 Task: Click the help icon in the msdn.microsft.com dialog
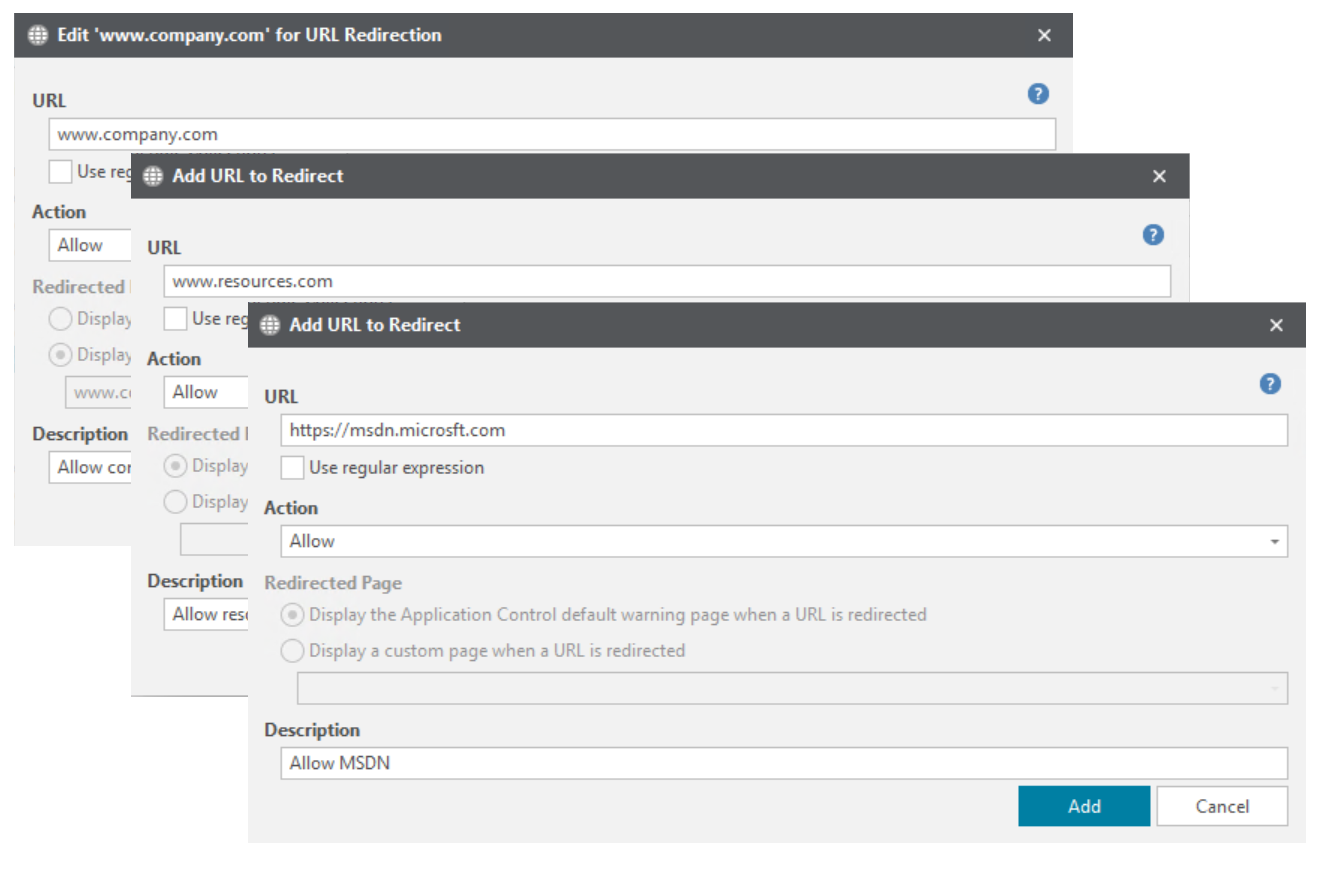[x=1270, y=384]
